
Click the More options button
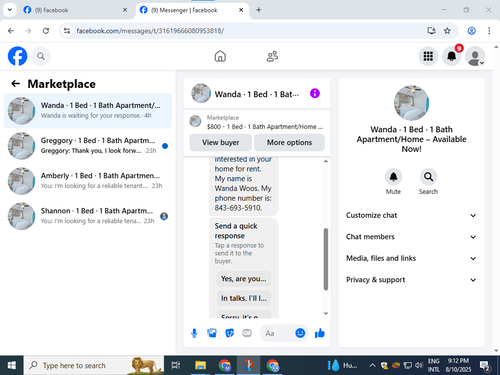coord(289,142)
